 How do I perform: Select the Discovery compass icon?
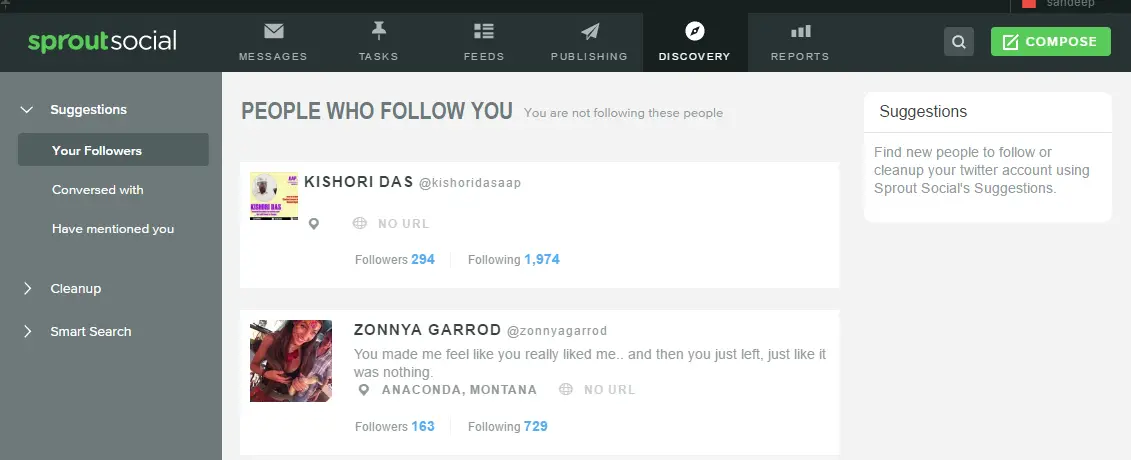tap(694, 31)
